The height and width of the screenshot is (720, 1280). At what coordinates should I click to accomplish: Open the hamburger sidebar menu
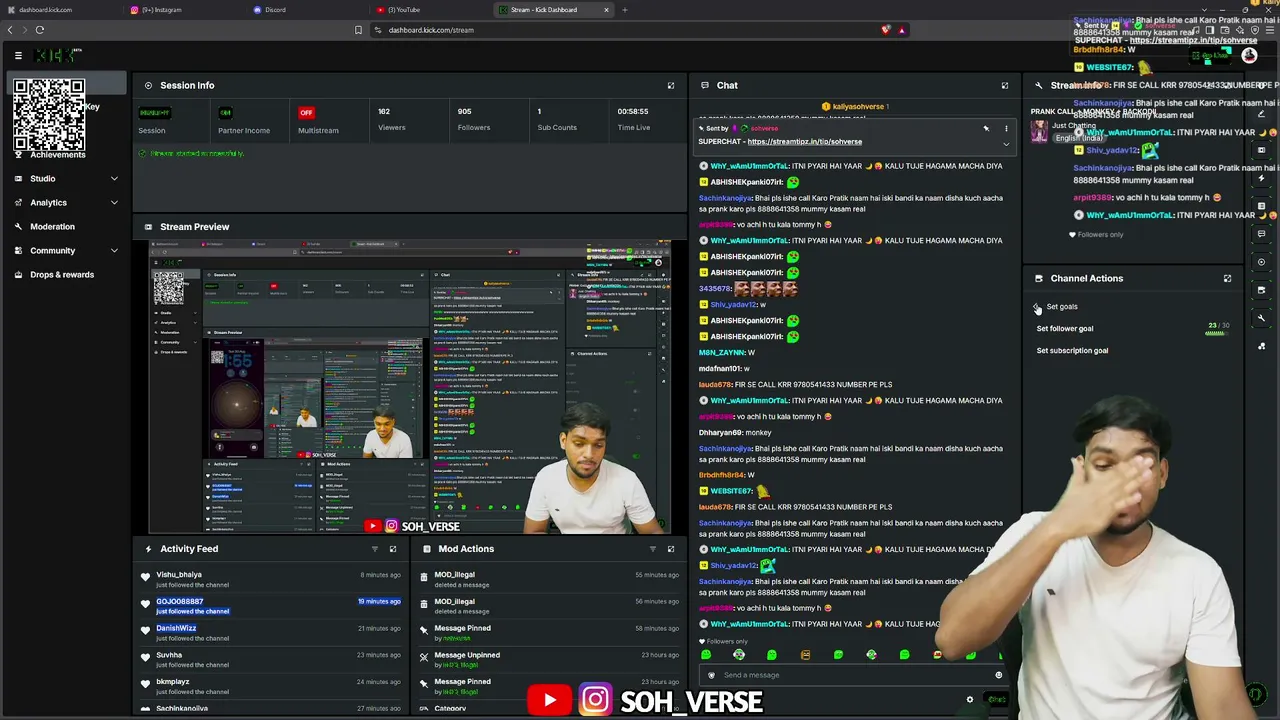point(18,56)
